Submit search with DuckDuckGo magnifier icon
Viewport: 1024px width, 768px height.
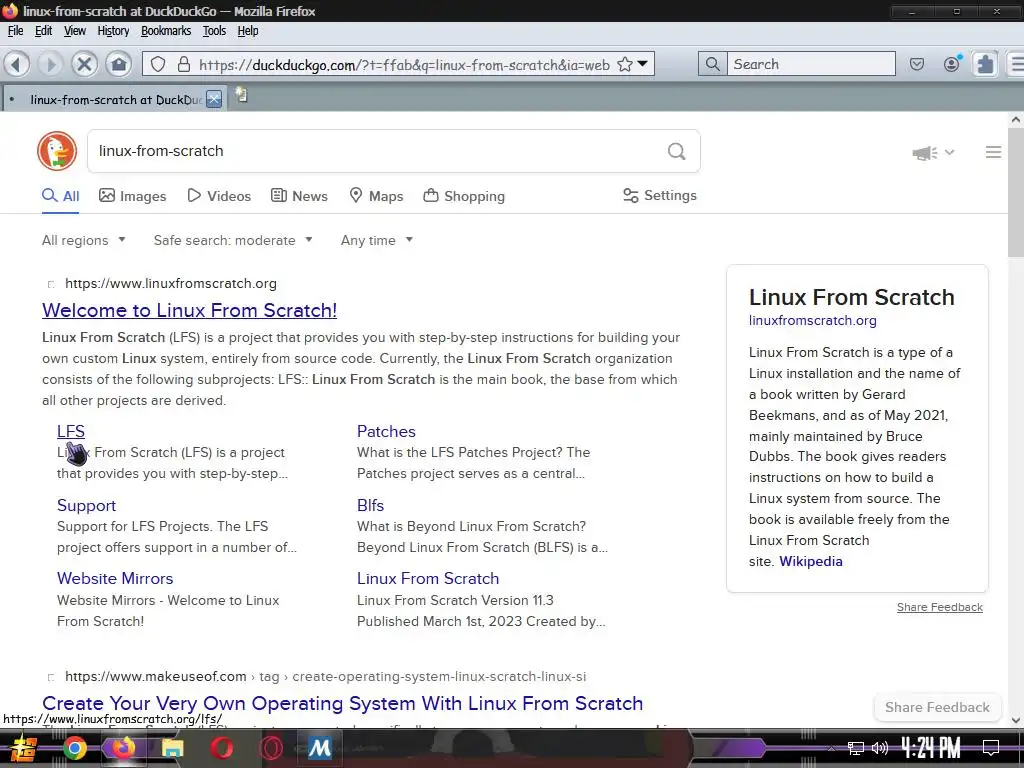(x=677, y=152)
